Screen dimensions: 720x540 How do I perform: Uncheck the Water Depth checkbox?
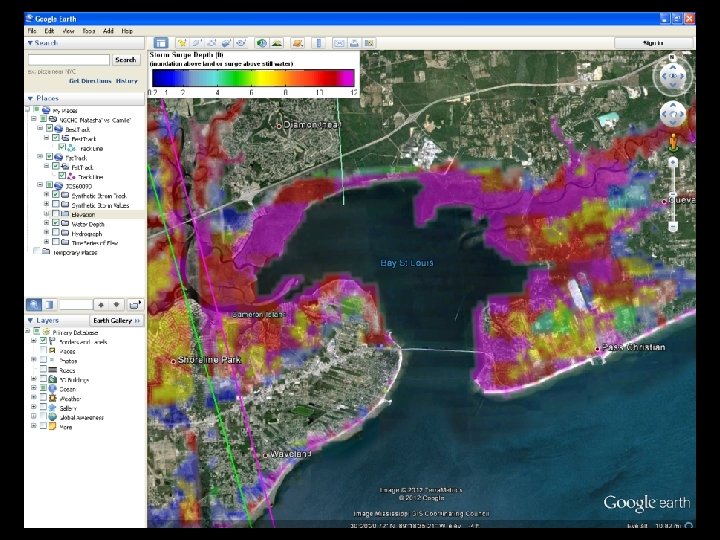[56, 224]
